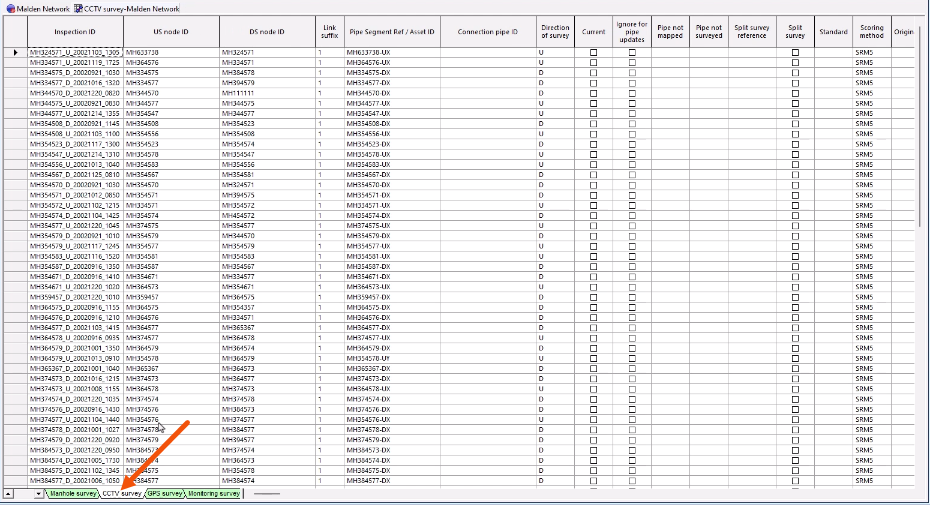
Task: Switch to Monitoring survey tab
Action: pos(213,493)
